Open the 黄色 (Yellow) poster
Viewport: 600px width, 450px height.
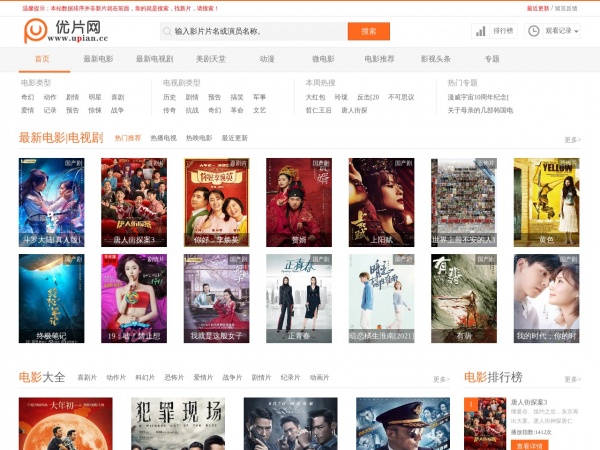[x=546, y=202]
